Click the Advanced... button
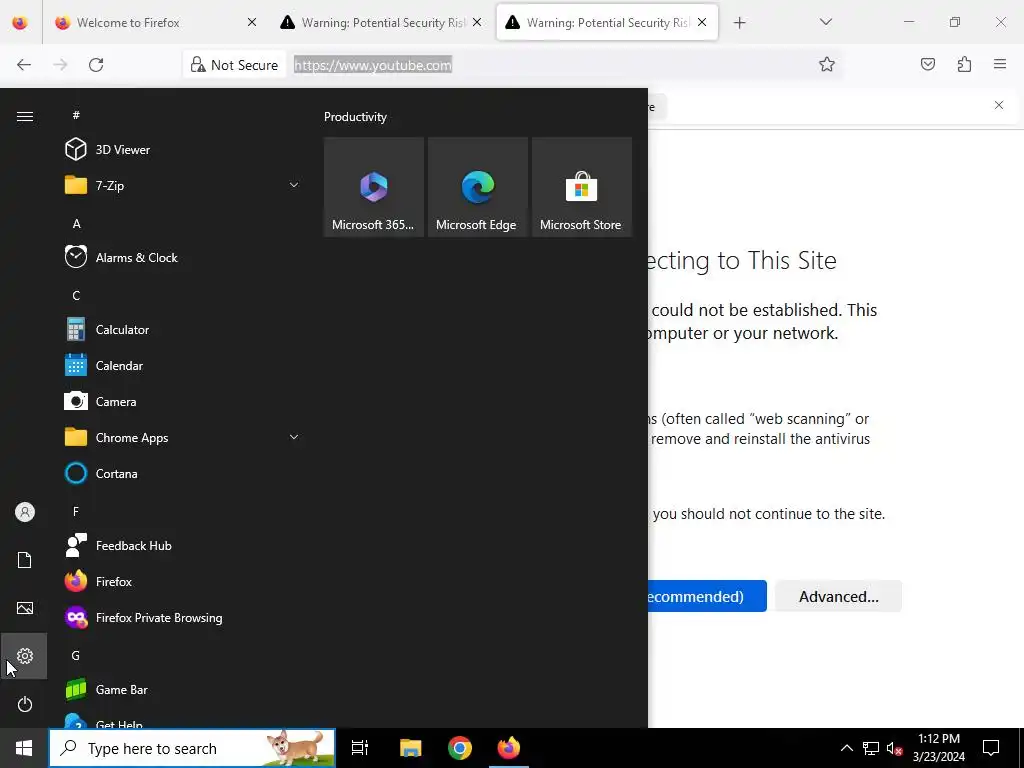The image size is (1024, 768). [x=839, y=596]
